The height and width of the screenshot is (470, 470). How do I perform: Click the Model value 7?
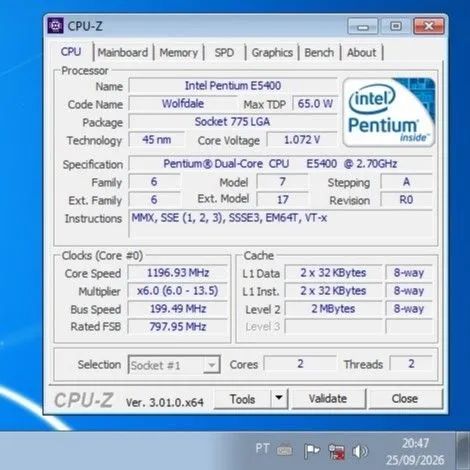click(x=283, y=182)
